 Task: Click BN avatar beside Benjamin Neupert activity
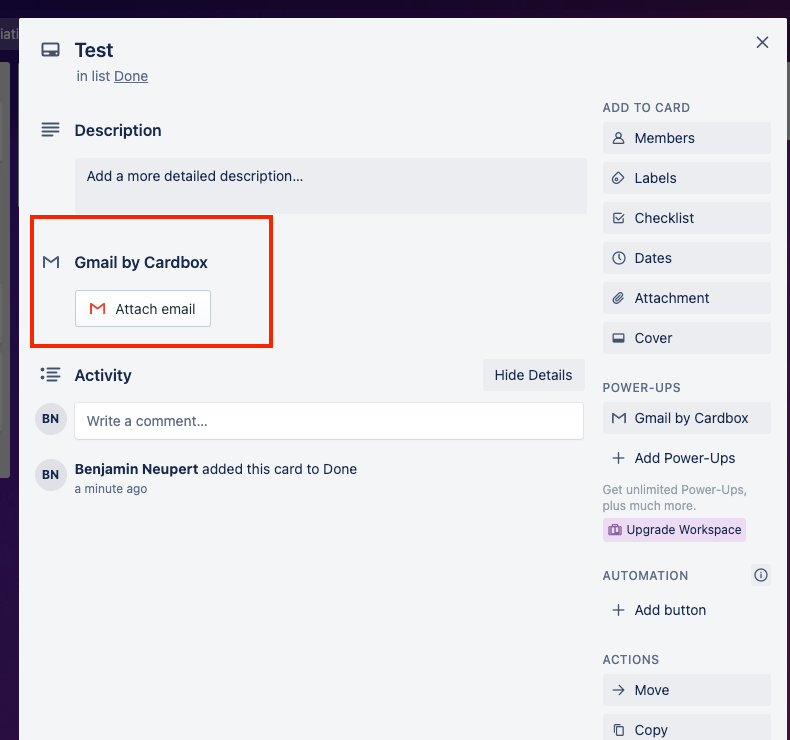tap(50, 475)
